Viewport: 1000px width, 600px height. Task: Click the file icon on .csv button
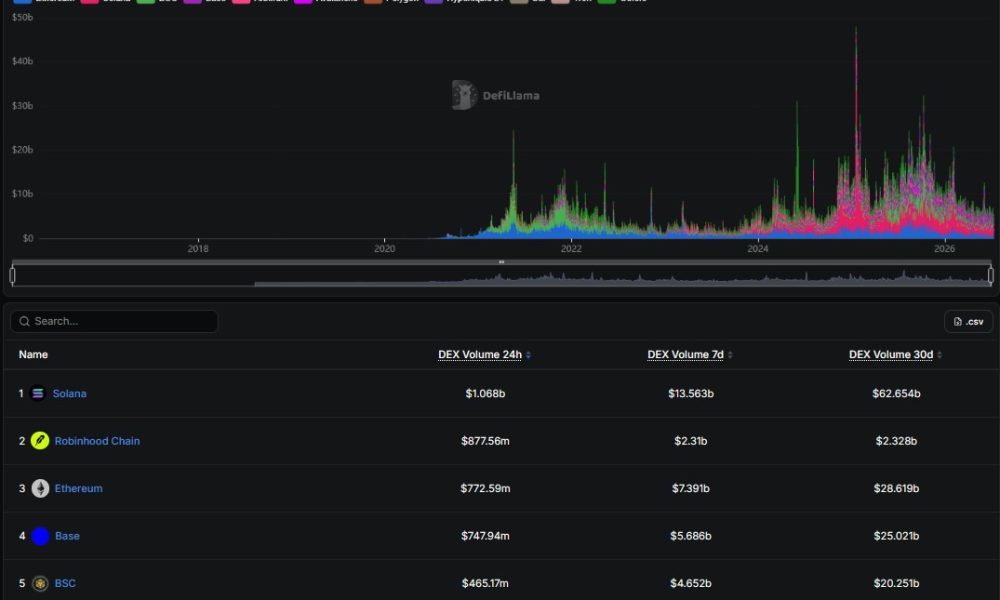(957, 322)
